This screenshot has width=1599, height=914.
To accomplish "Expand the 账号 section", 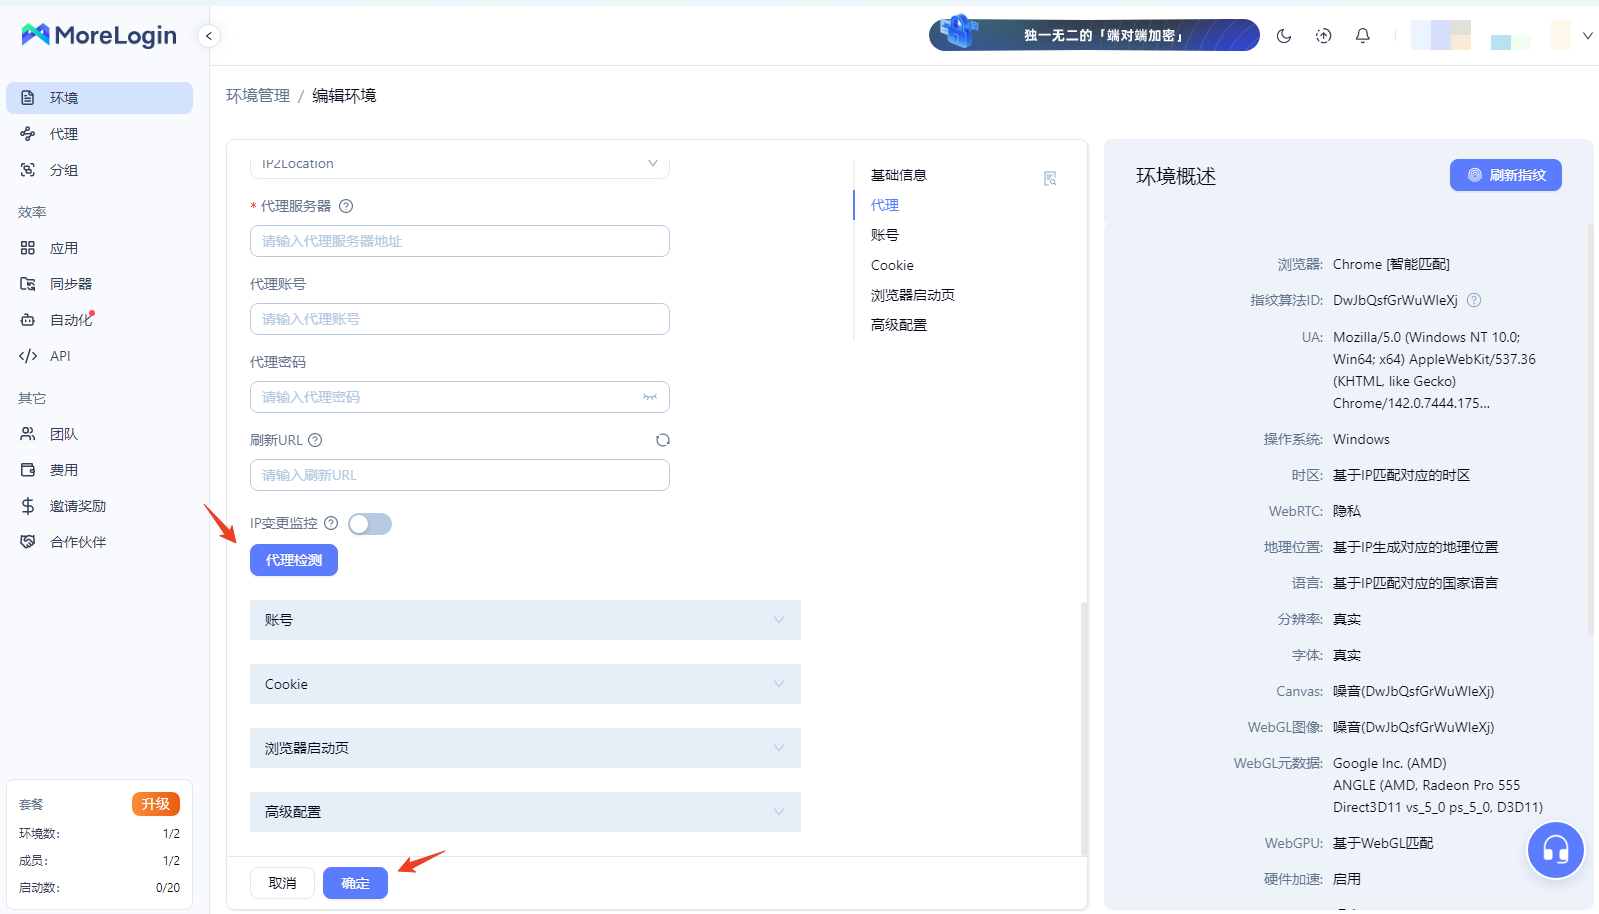I will coord(525,620).
